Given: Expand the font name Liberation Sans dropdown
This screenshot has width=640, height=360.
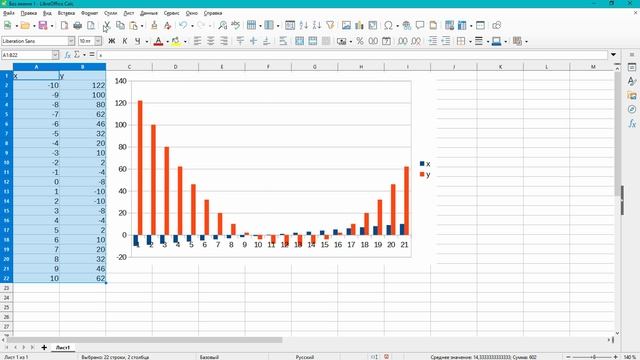Looking at the screenshot, I should pyautogui.click(x=71, y=41).
